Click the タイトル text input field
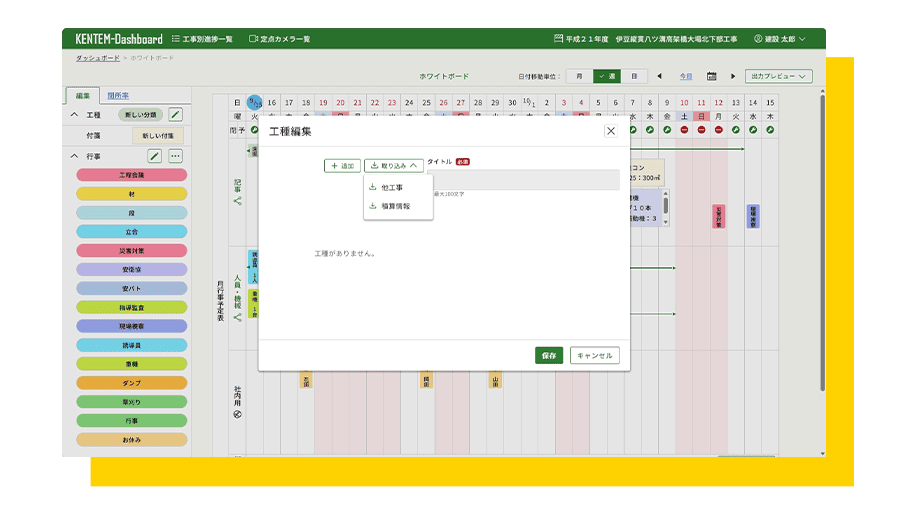The height and width of the screenshot is (515, 916). point(523,180)
